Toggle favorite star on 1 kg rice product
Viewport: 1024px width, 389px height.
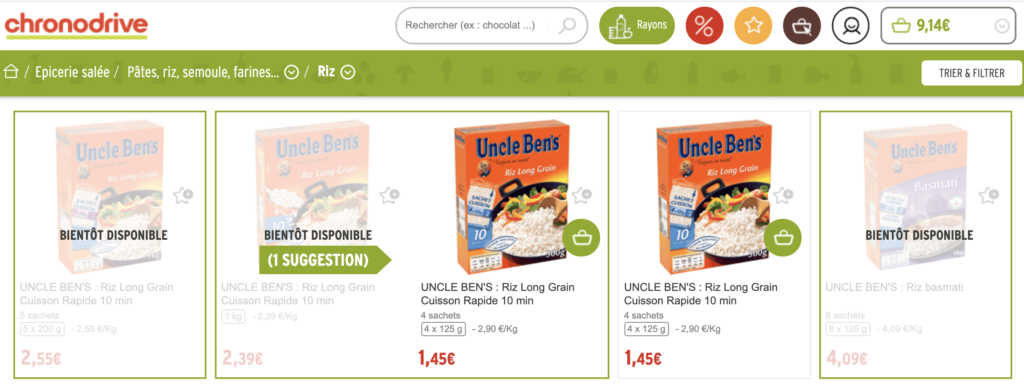[x=390, y=194]
